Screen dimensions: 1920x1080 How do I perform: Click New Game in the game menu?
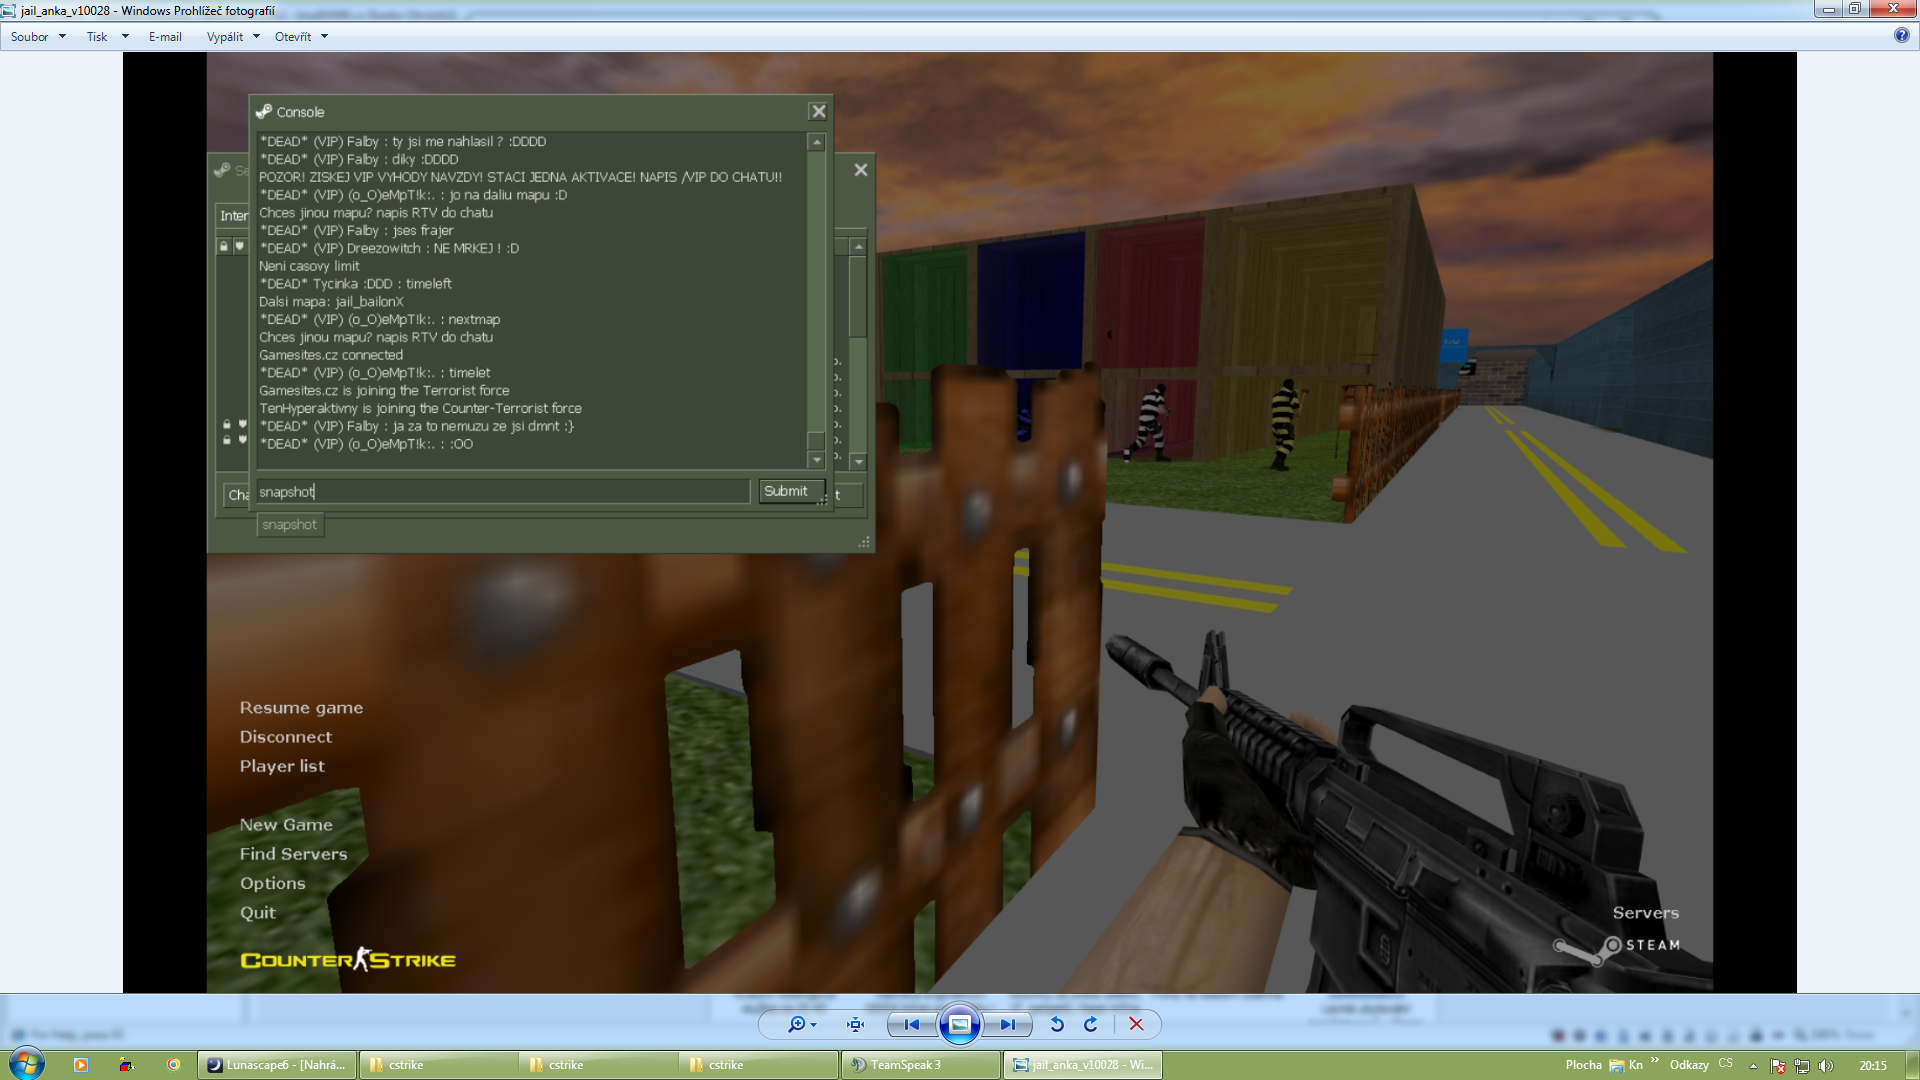(x=286, y=825)
